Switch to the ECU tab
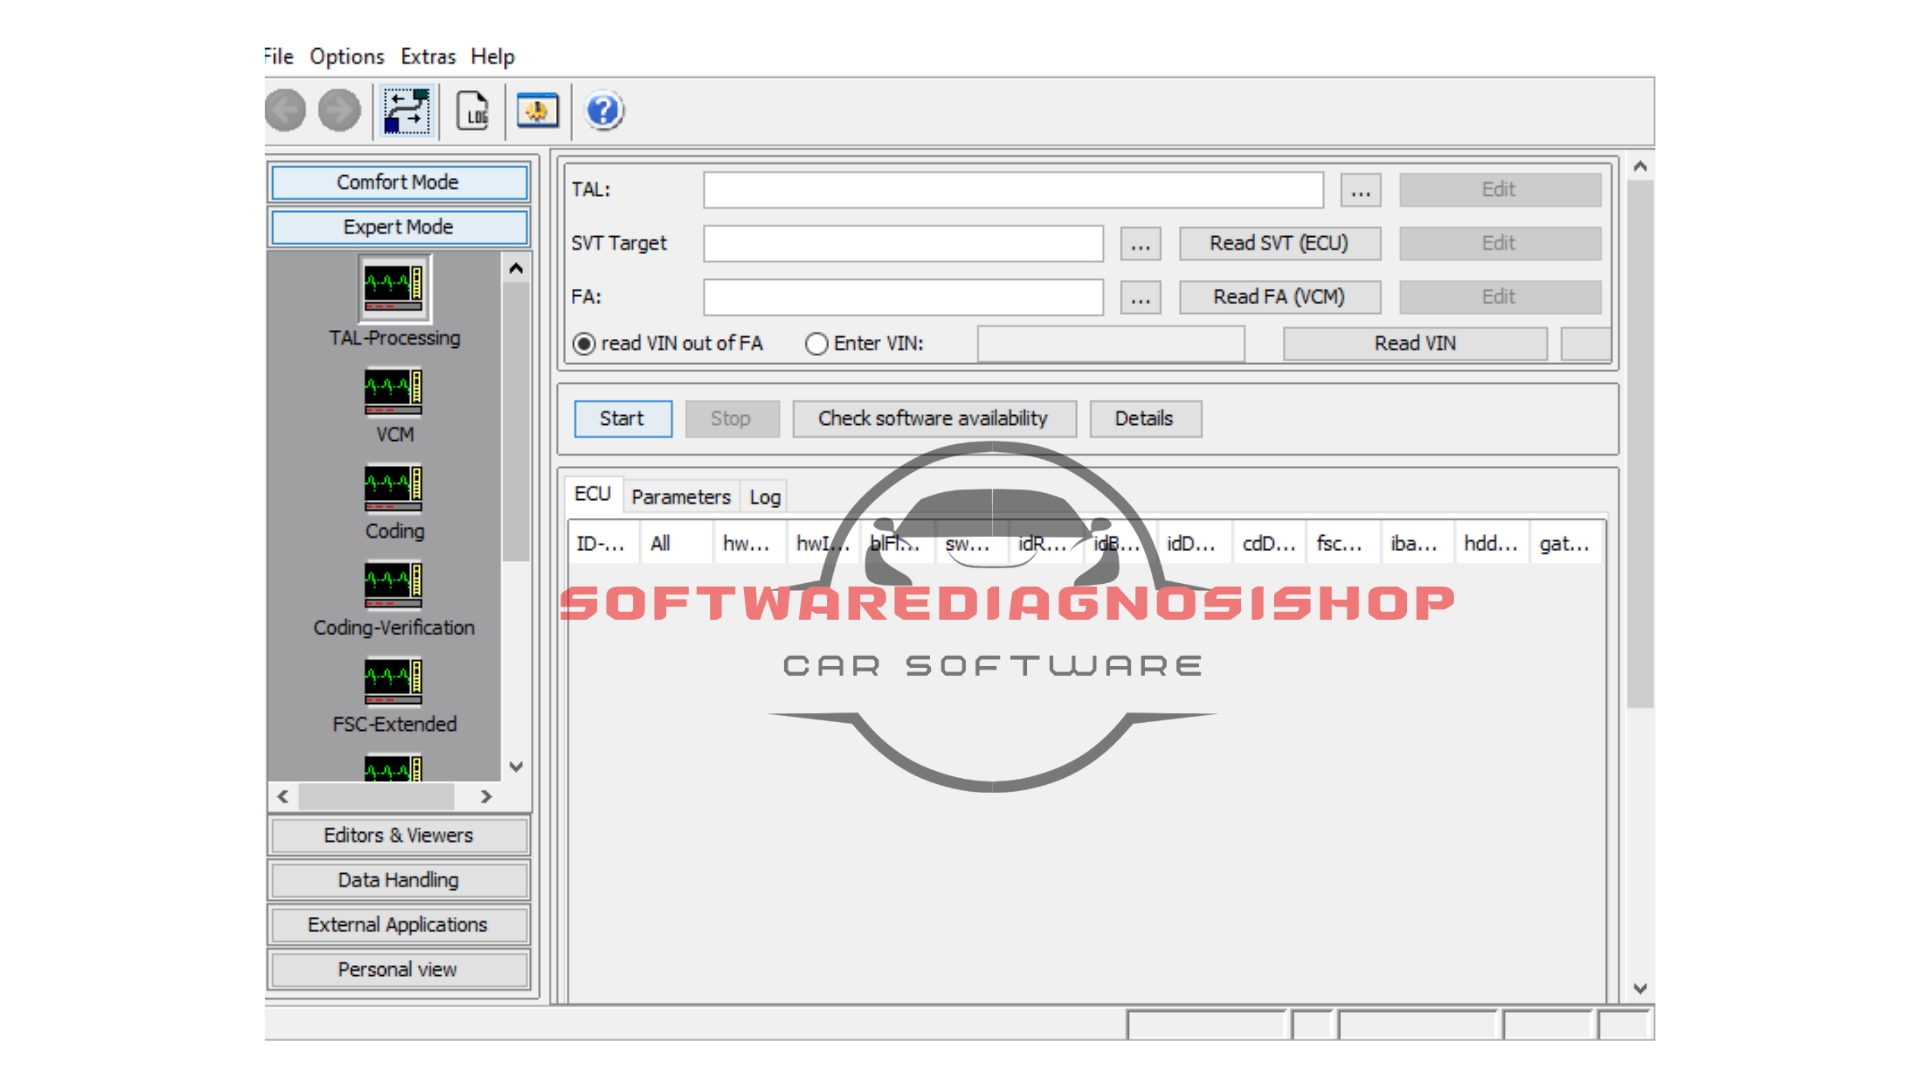Screen dimensions: 1920x1080 click(593, 494)
